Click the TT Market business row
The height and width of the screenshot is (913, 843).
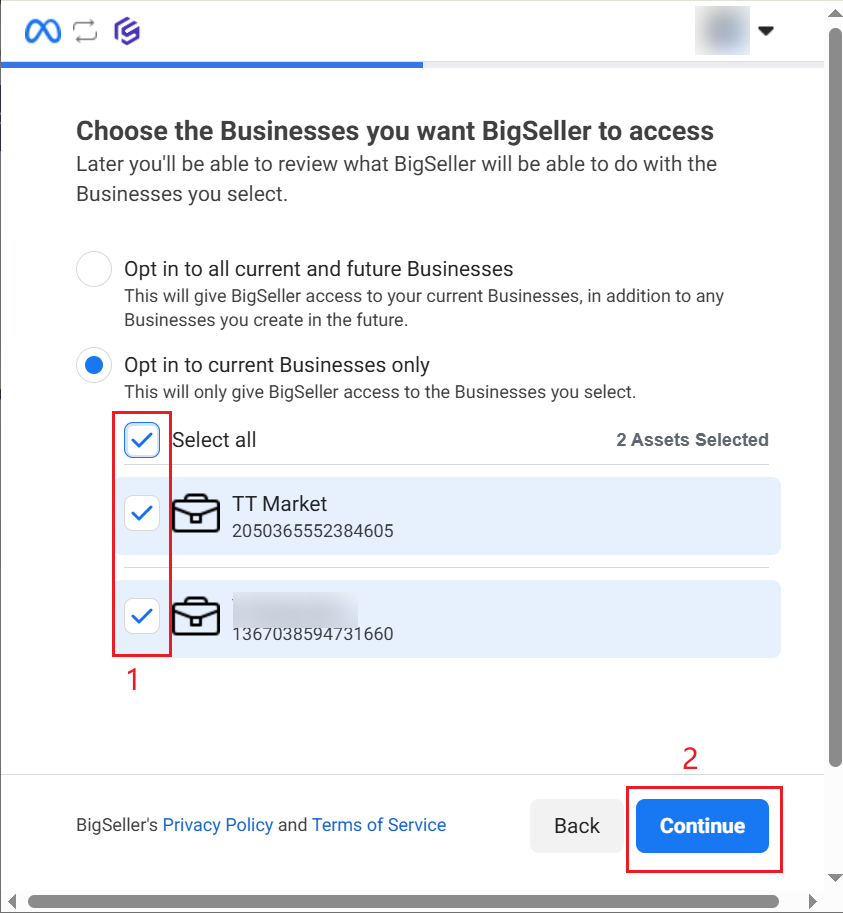tap(500, 515)
